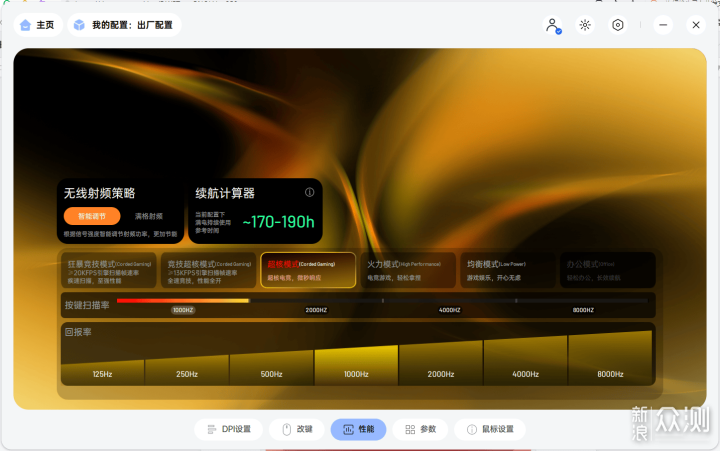Select 4000Hz polling rate

(526, 361)
